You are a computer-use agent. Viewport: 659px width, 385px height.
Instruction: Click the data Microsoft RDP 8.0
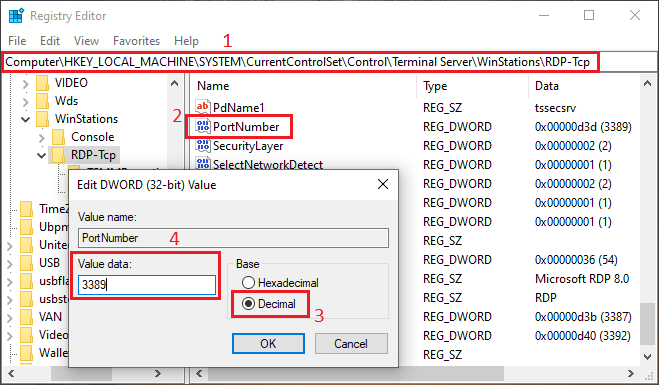pyautogui.click(x=582, y=279)
